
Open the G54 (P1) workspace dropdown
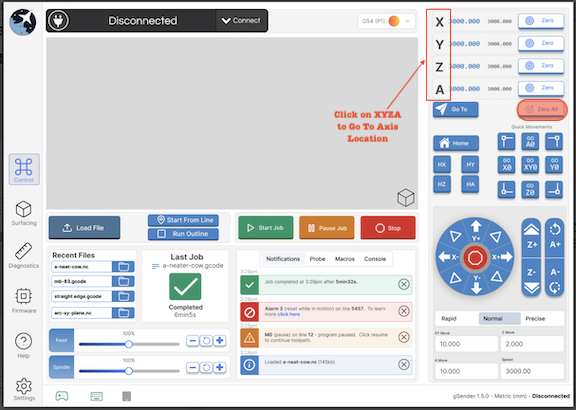point(386,21)
